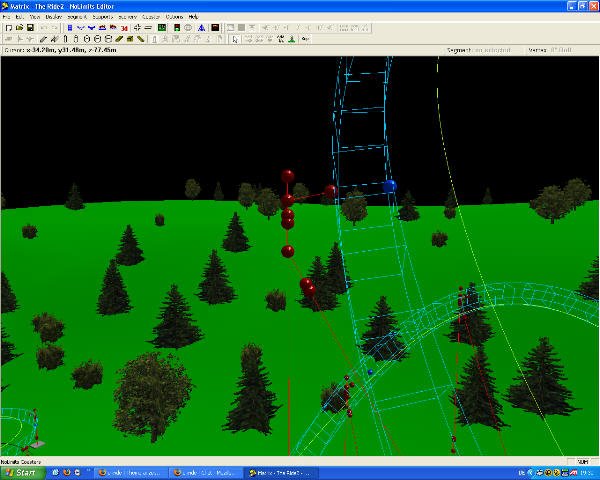Click the New file toolbar icon

point(8,28)
